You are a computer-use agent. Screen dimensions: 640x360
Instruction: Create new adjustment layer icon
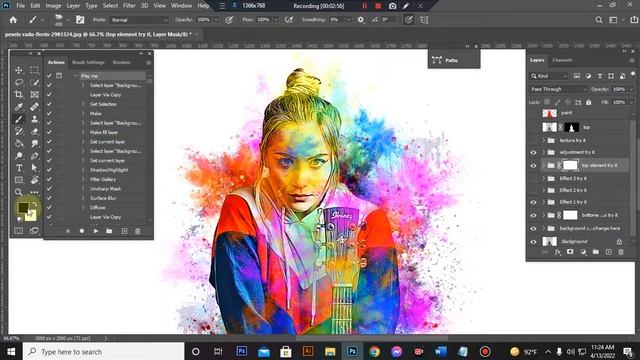click(x=583, y=252)
